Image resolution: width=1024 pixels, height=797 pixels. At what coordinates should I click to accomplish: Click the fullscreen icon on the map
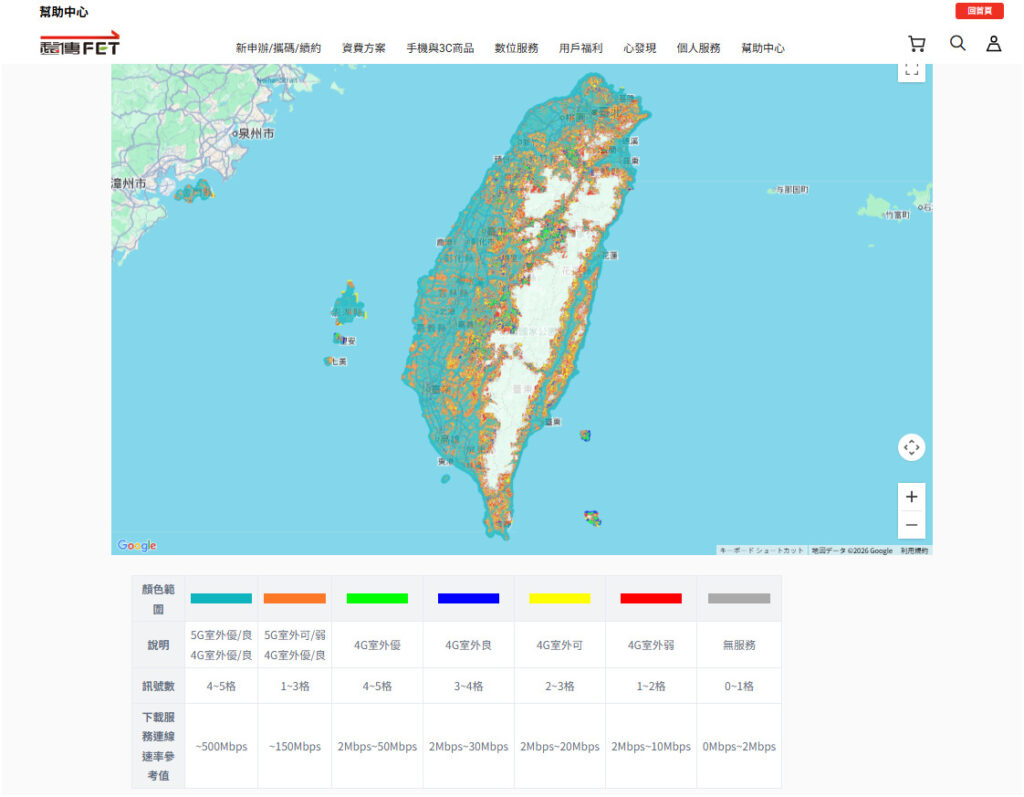point(911,70)
